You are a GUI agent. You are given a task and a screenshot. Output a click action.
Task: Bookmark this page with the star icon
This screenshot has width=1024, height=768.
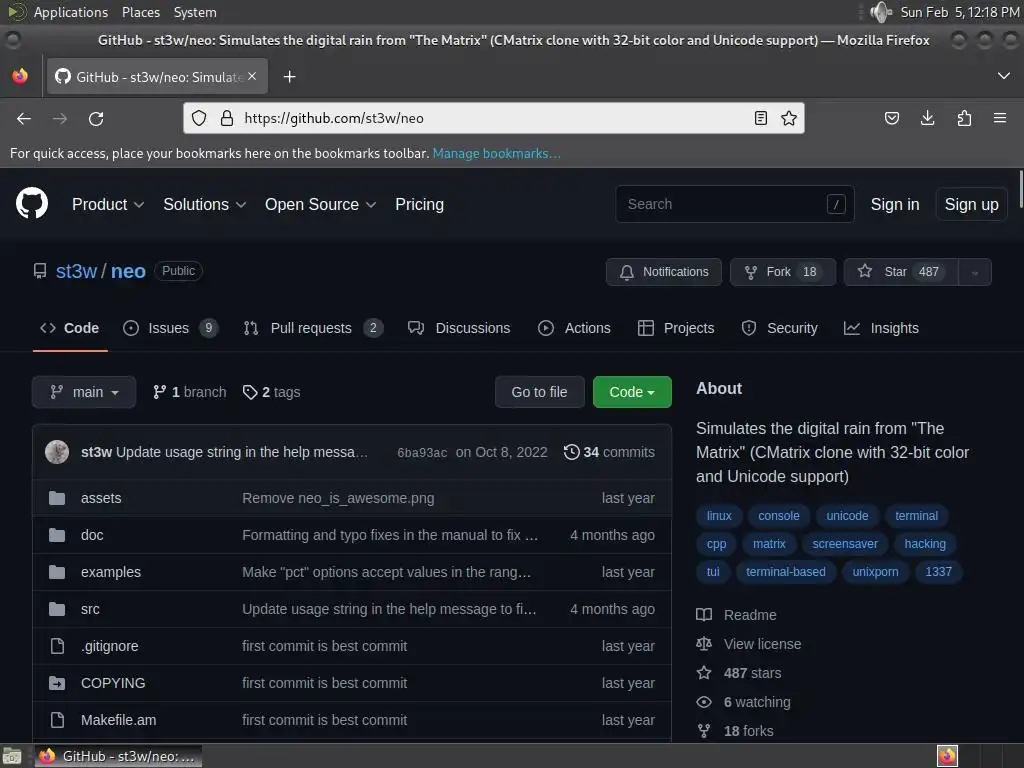click(x=789, y=118)
